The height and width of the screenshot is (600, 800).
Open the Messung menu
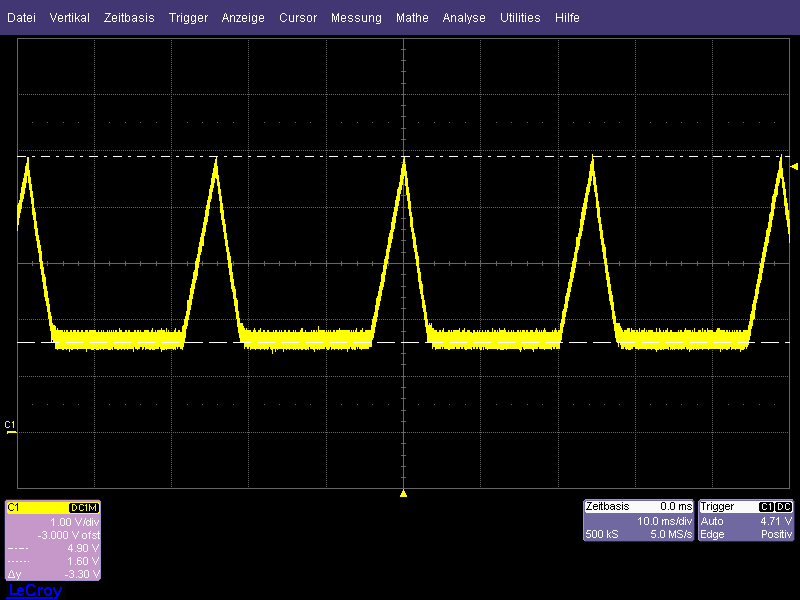coord(356,18)
